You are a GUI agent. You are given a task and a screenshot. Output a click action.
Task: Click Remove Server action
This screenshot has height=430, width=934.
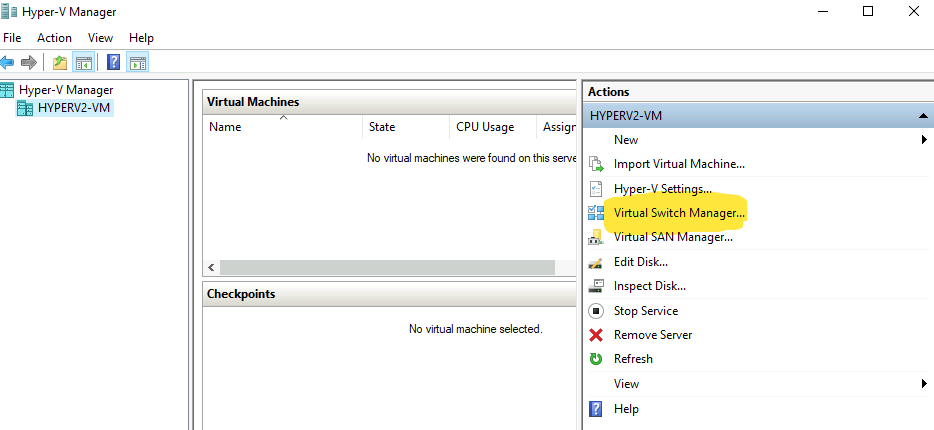pos(653,335)
